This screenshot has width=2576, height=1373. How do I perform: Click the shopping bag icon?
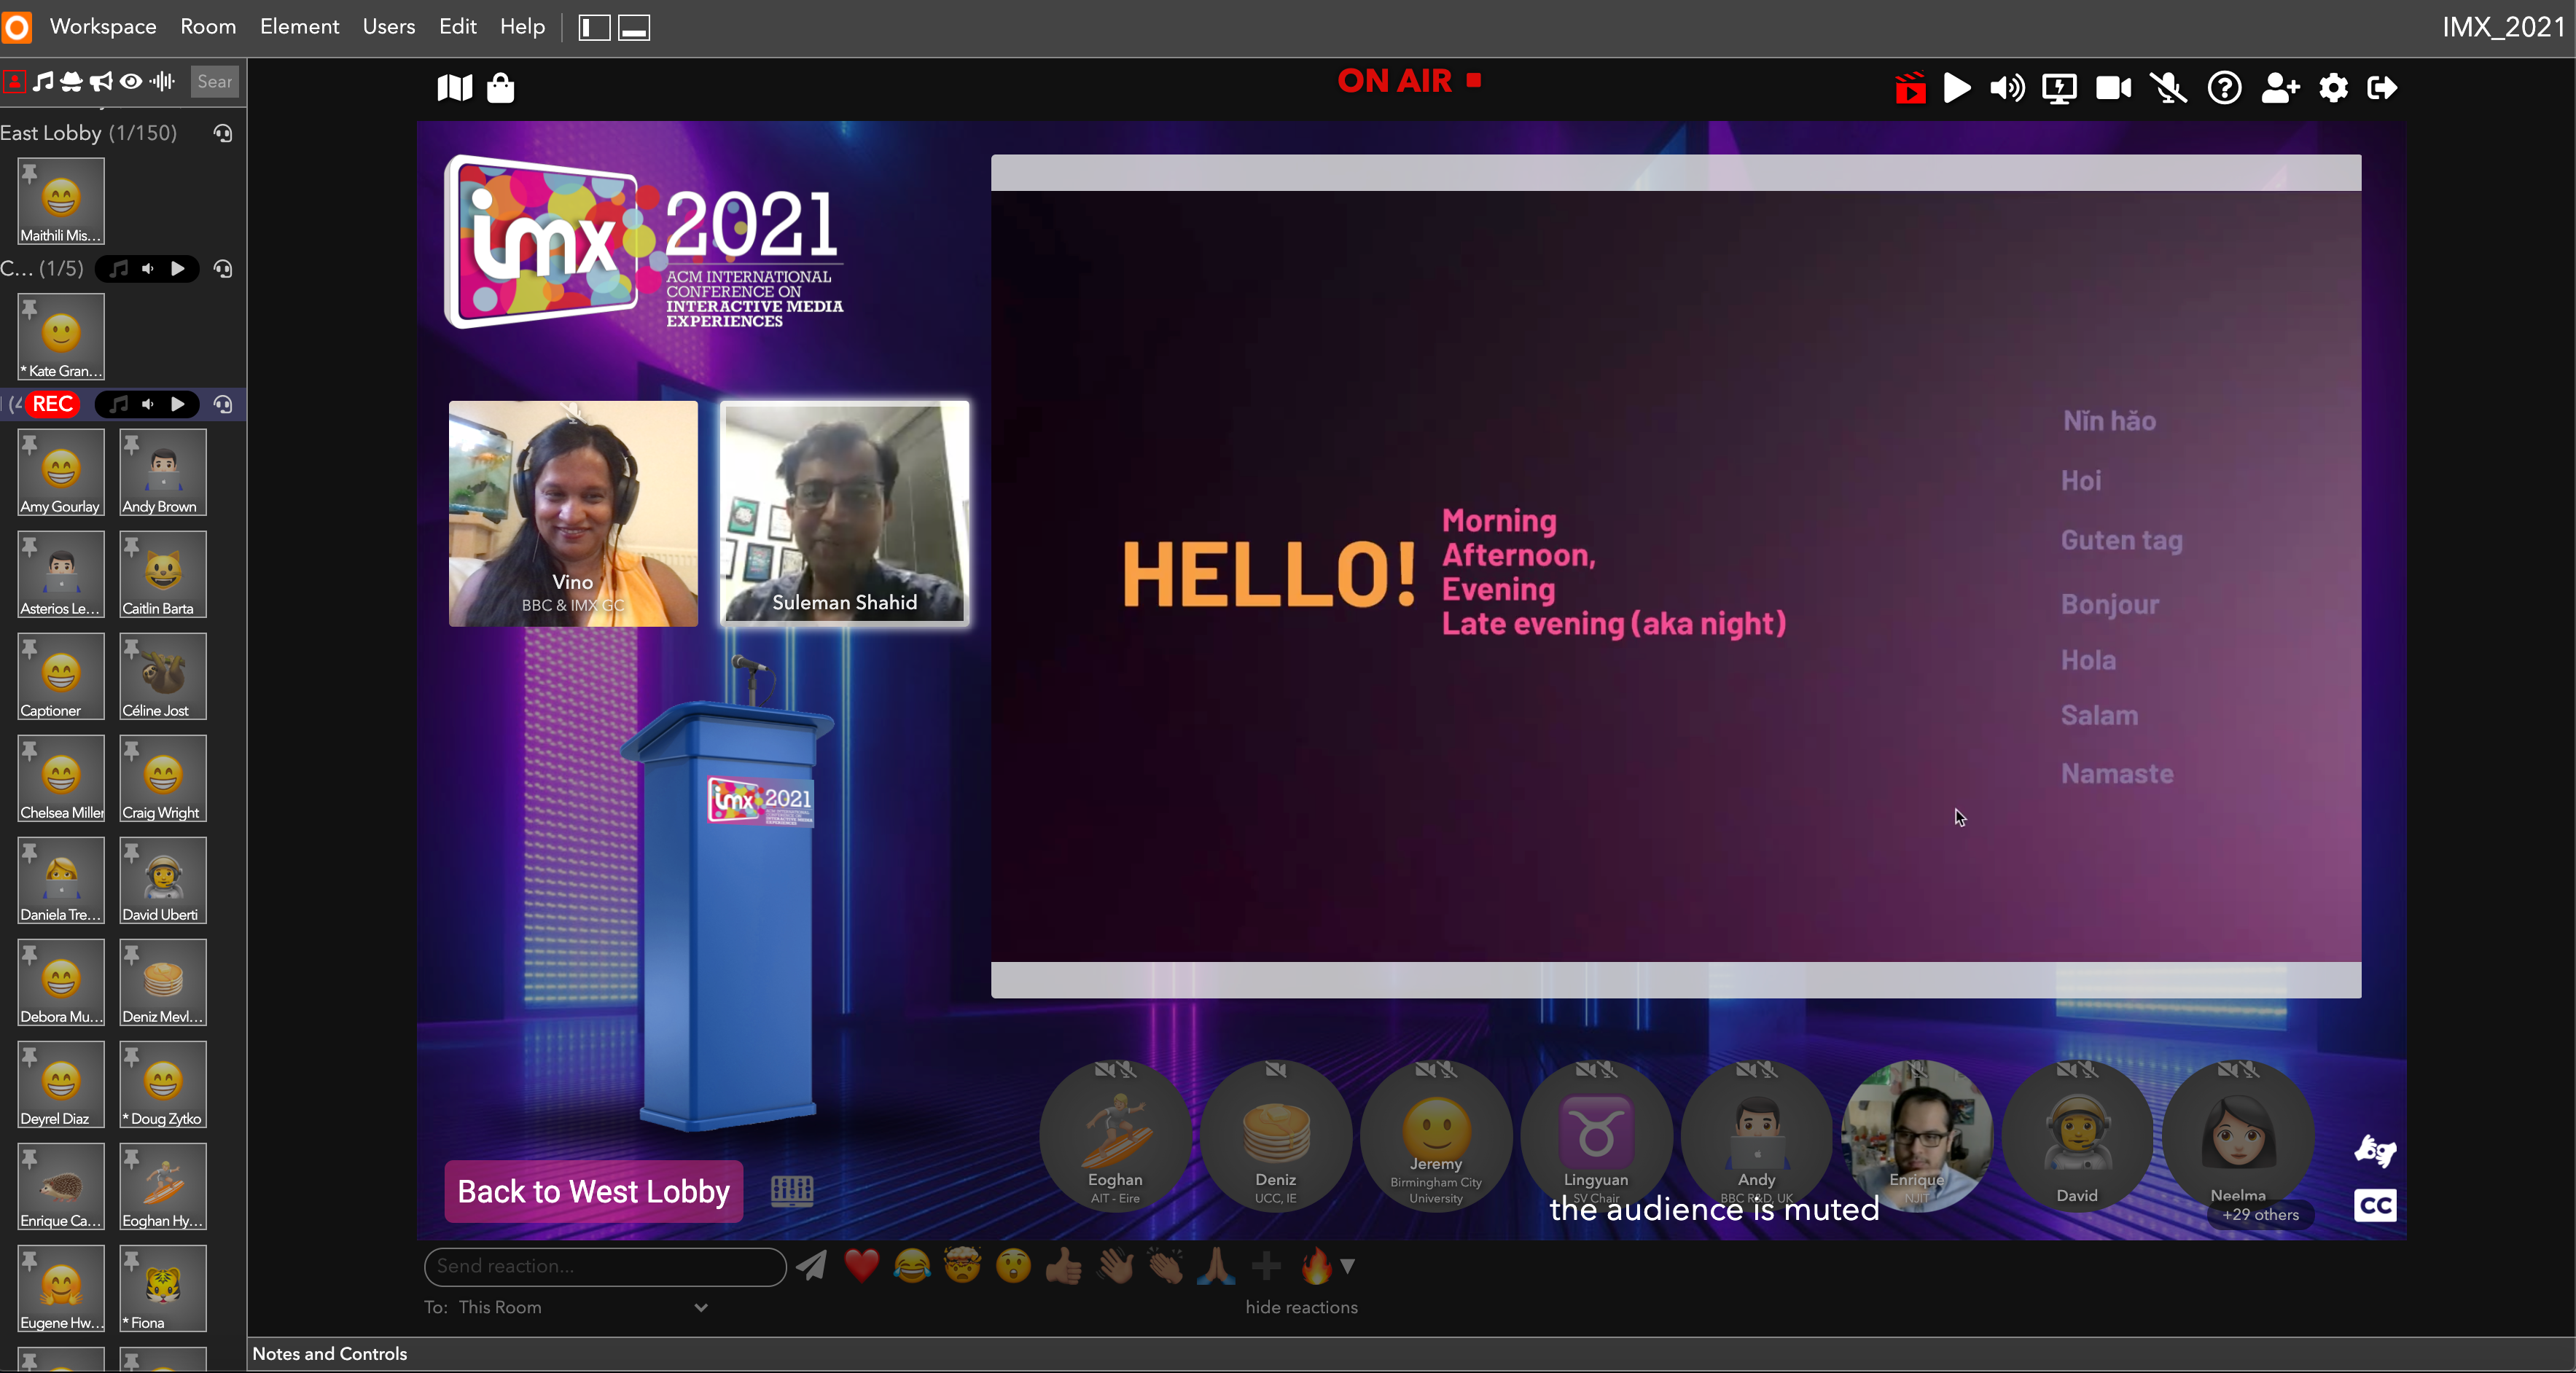tap(500, 88)
